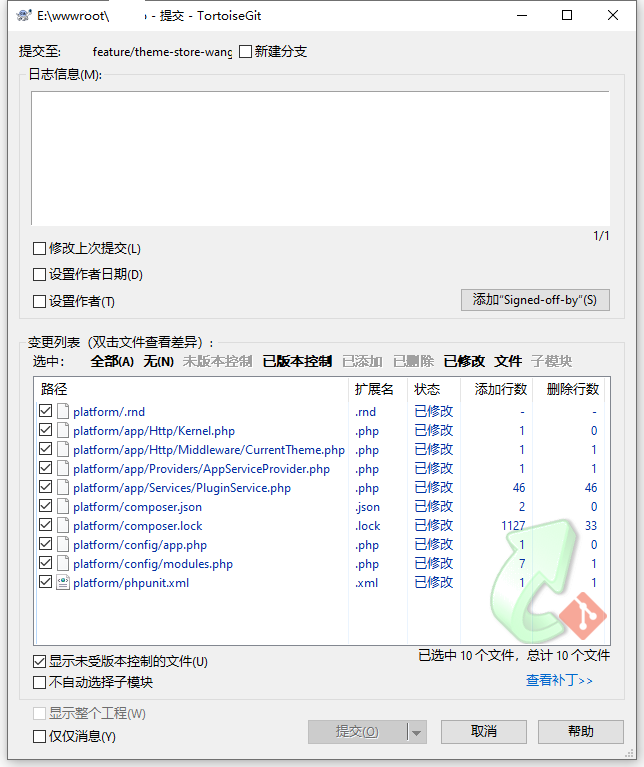The height and width of the screenshot is (767, 644).
Task: Toggle 显示未受版本控制的文件(U) checkbox
Action: click(x=39, y=662)
